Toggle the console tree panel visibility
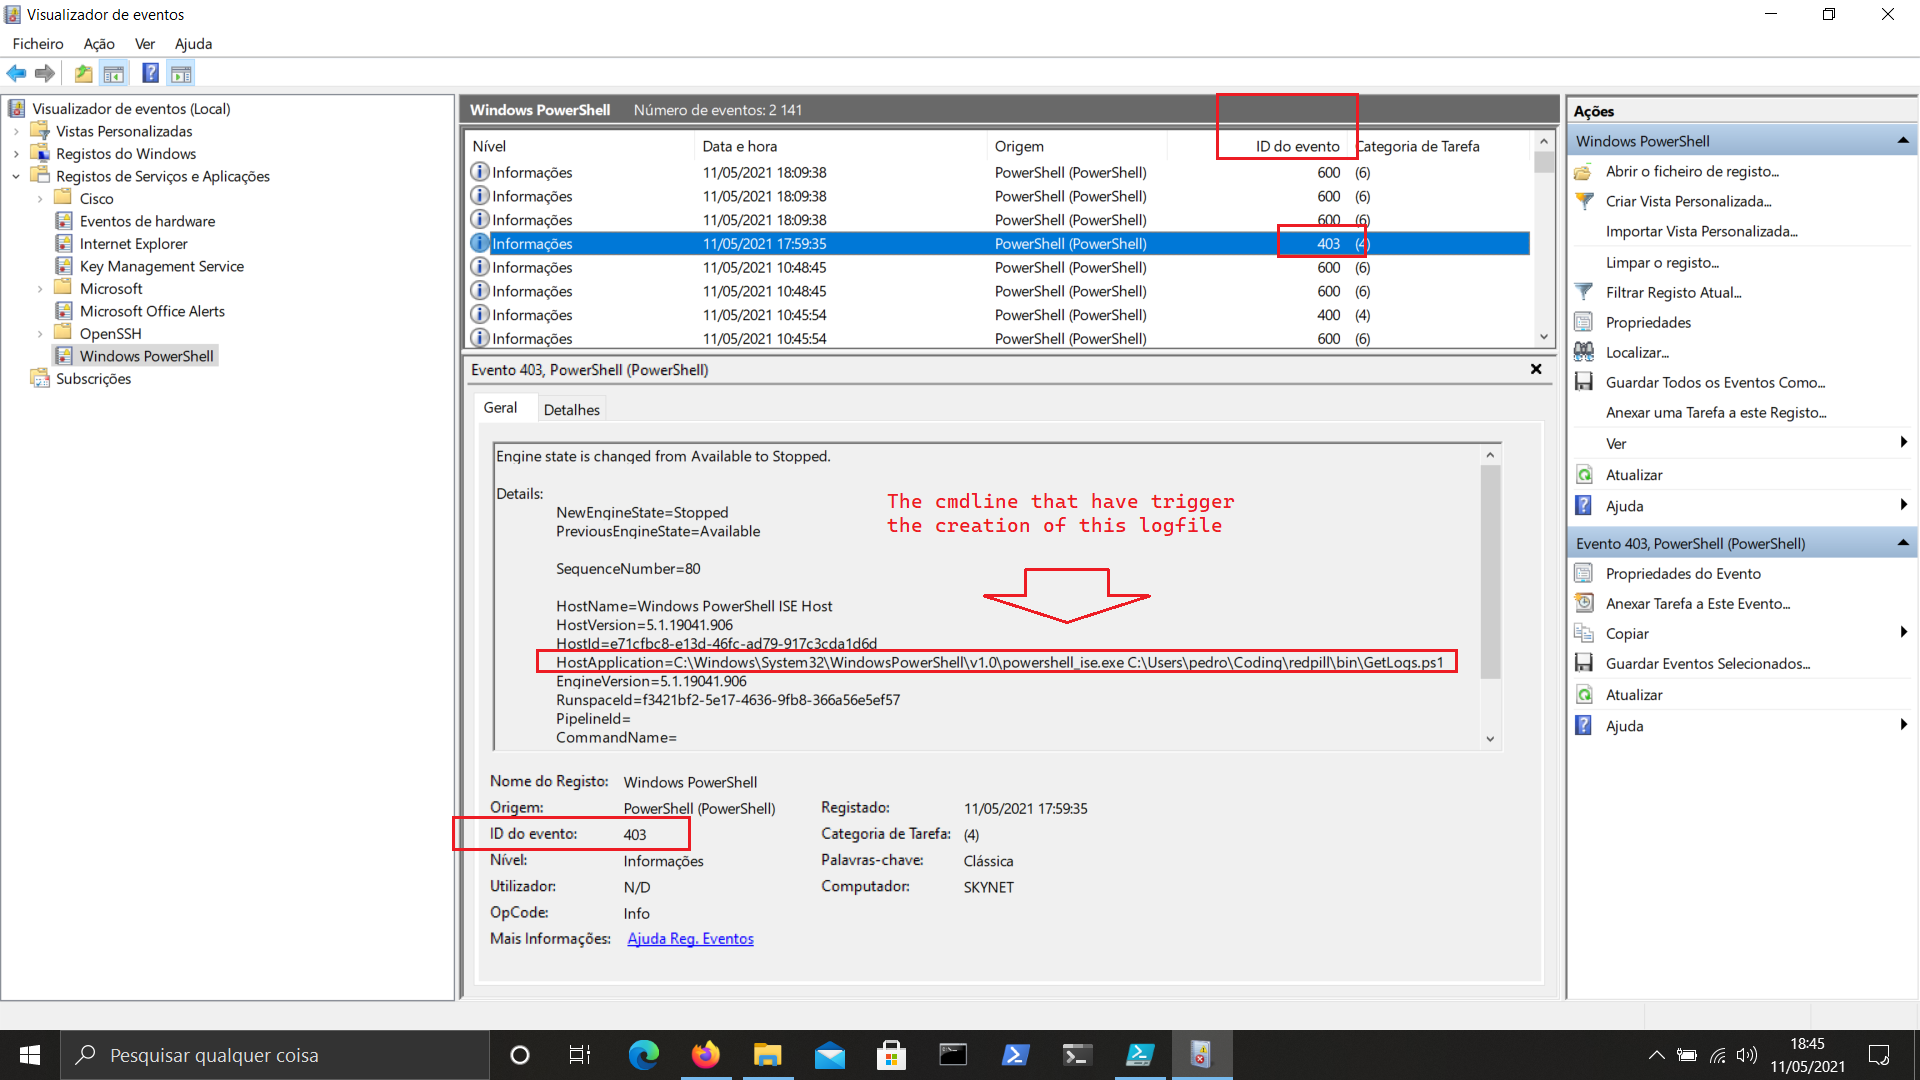This screenshot has width=1920, height=1080. (114, 72)
